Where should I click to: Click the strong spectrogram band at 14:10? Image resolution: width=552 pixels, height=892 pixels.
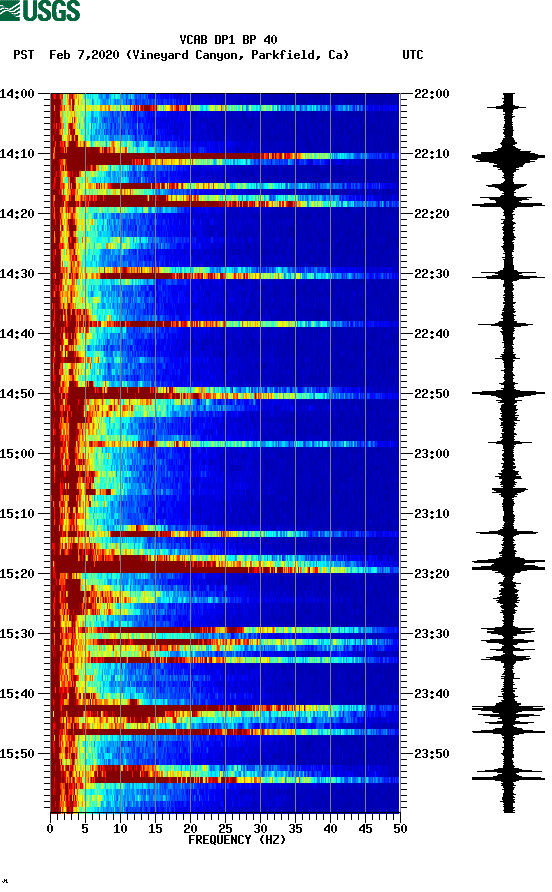click(x=225, y=156)
